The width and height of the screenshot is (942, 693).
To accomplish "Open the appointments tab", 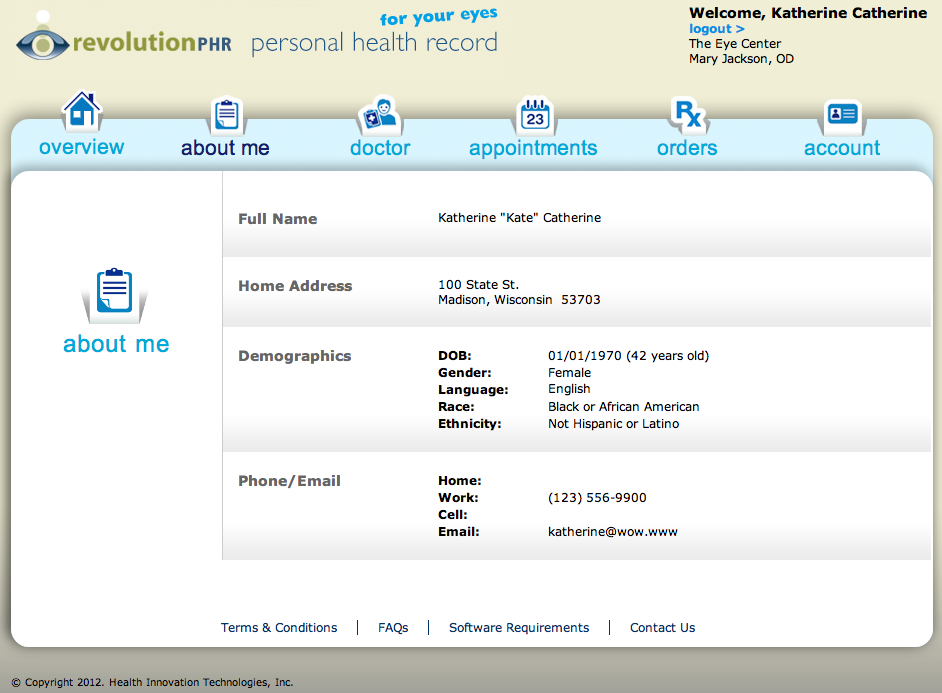I will tap(533, 148).
